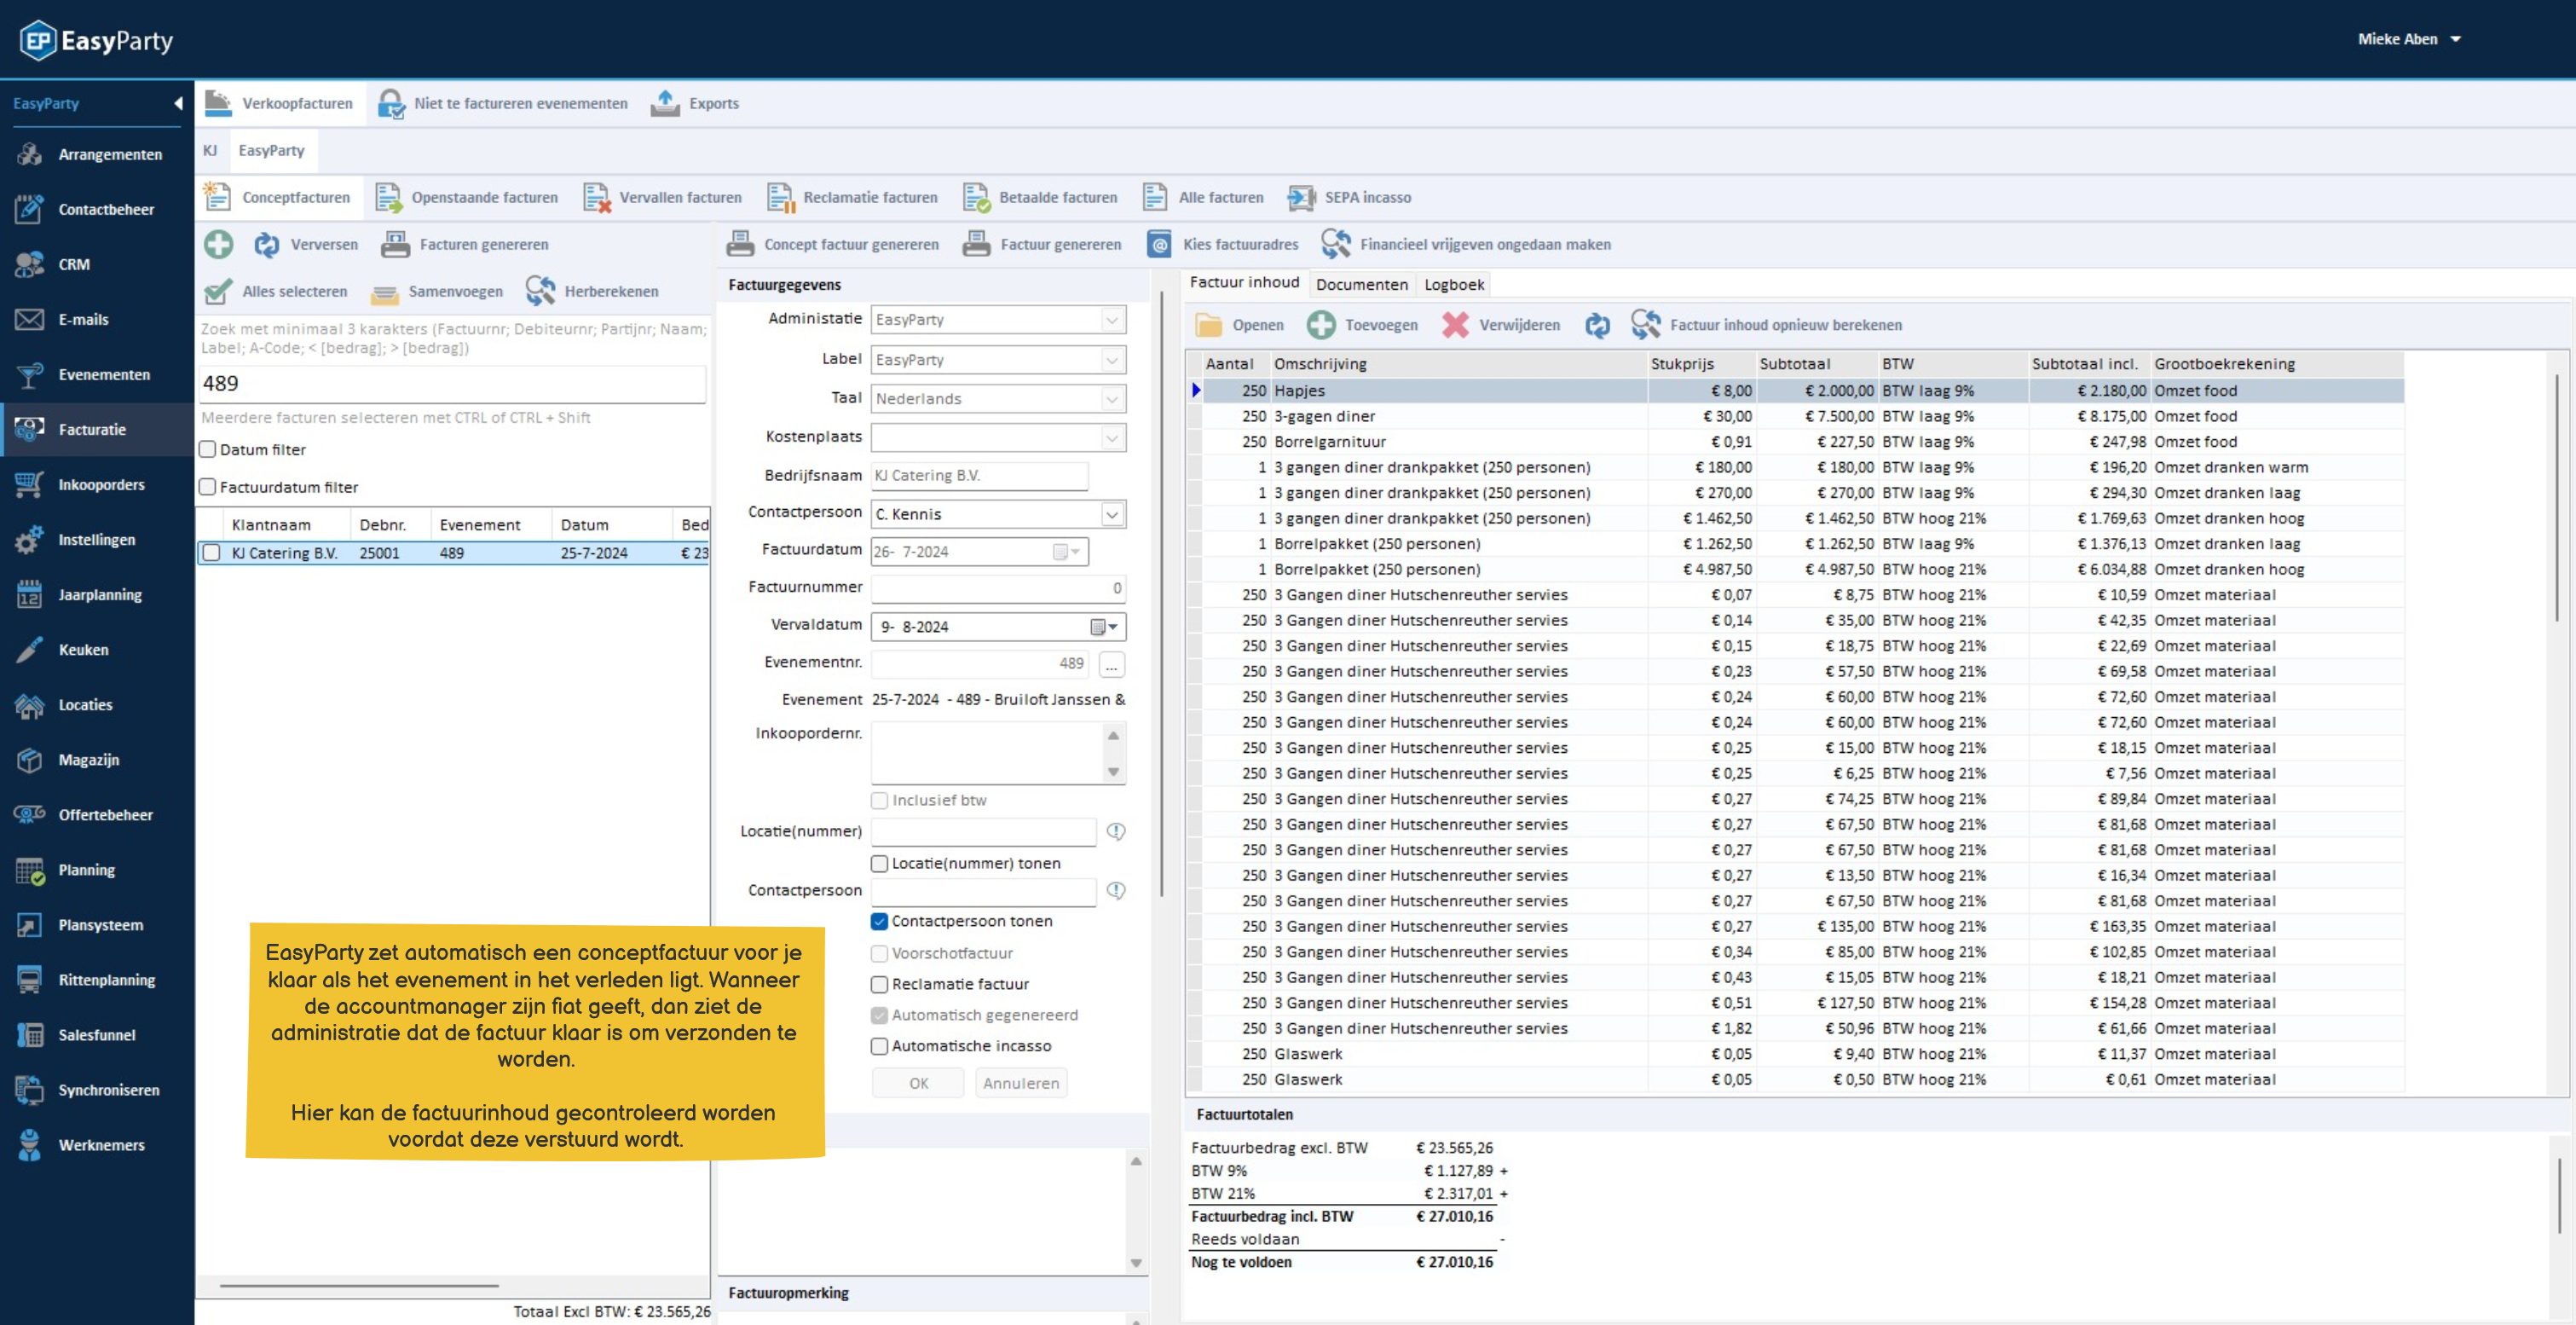Open Magazijn box icon
Image resolution: width=2576 pixels, height=1325 pixels.
pyautogui.click(x=30, y=759)
